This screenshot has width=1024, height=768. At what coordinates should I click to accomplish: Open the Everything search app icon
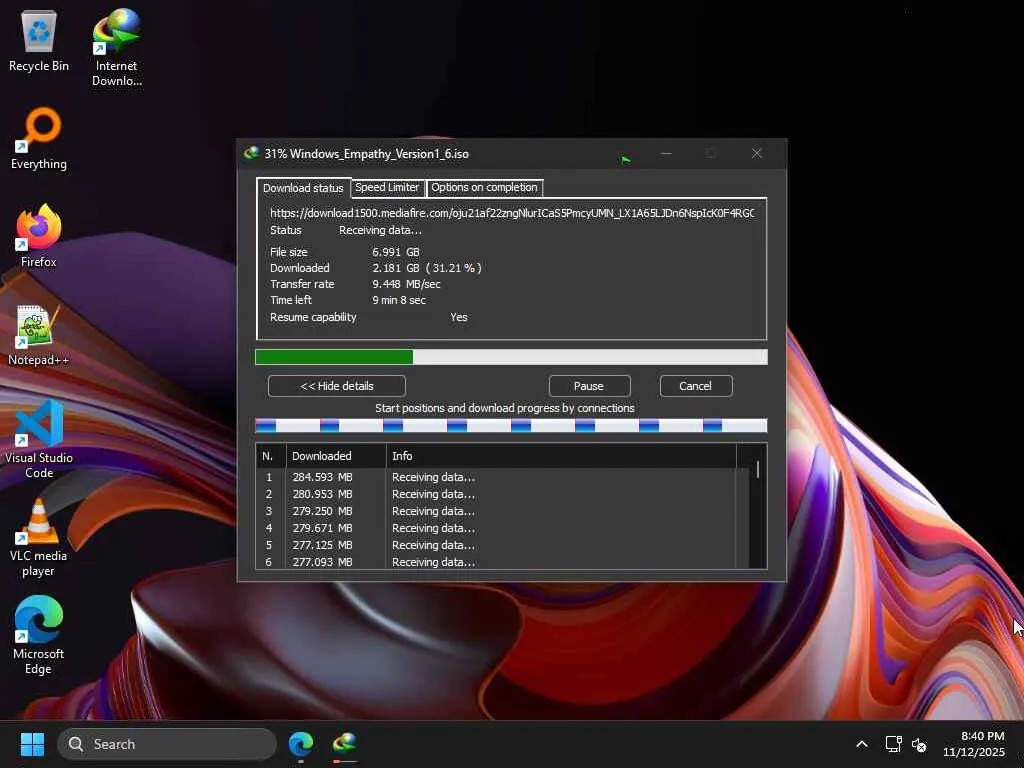coord(39,138)
